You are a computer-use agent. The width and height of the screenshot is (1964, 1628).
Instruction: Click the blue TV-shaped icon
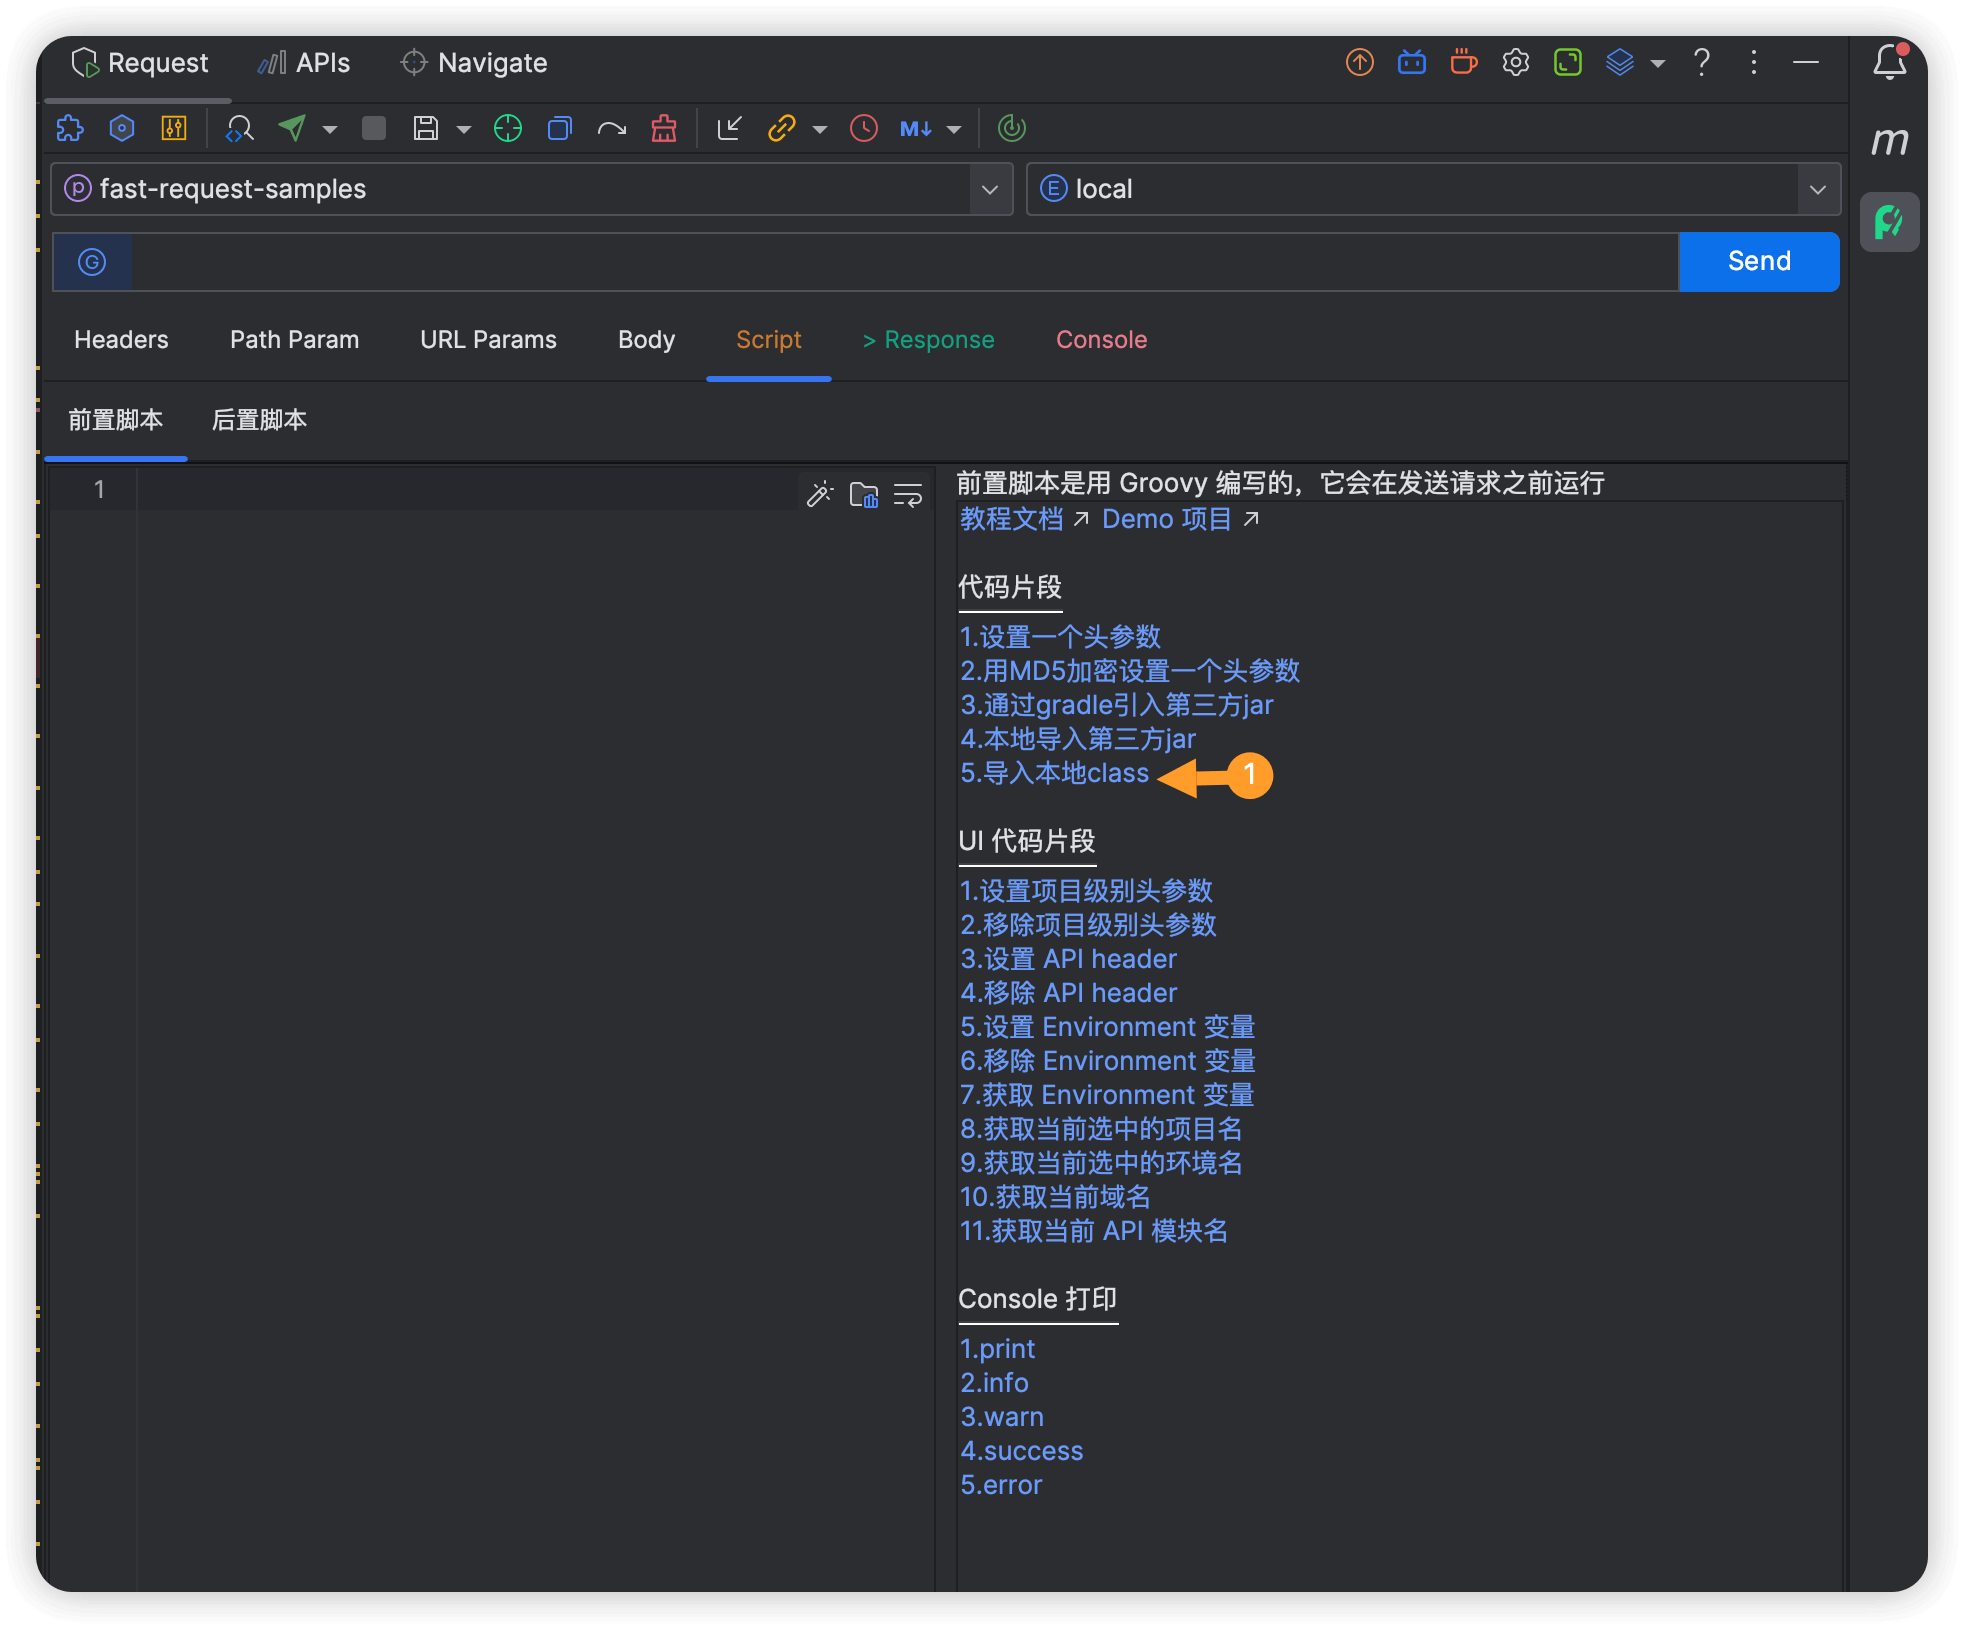1412,63
